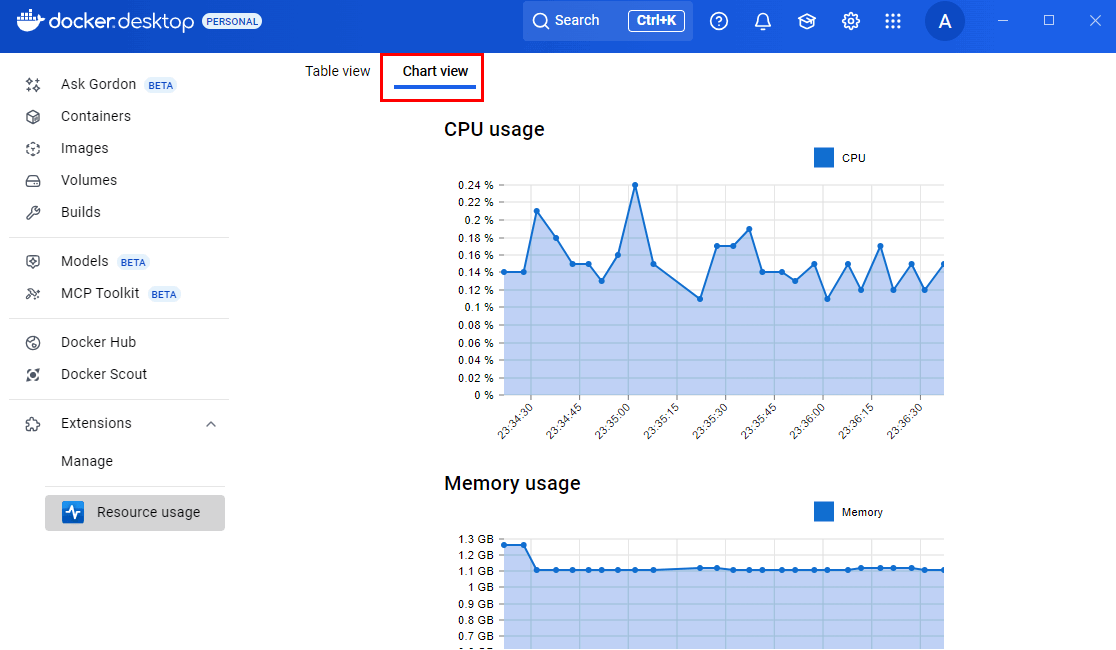Image resolution: width=1116 pixels, height=650 pixels.
Task: Click the Volumes drive icon
Action: 33,181
